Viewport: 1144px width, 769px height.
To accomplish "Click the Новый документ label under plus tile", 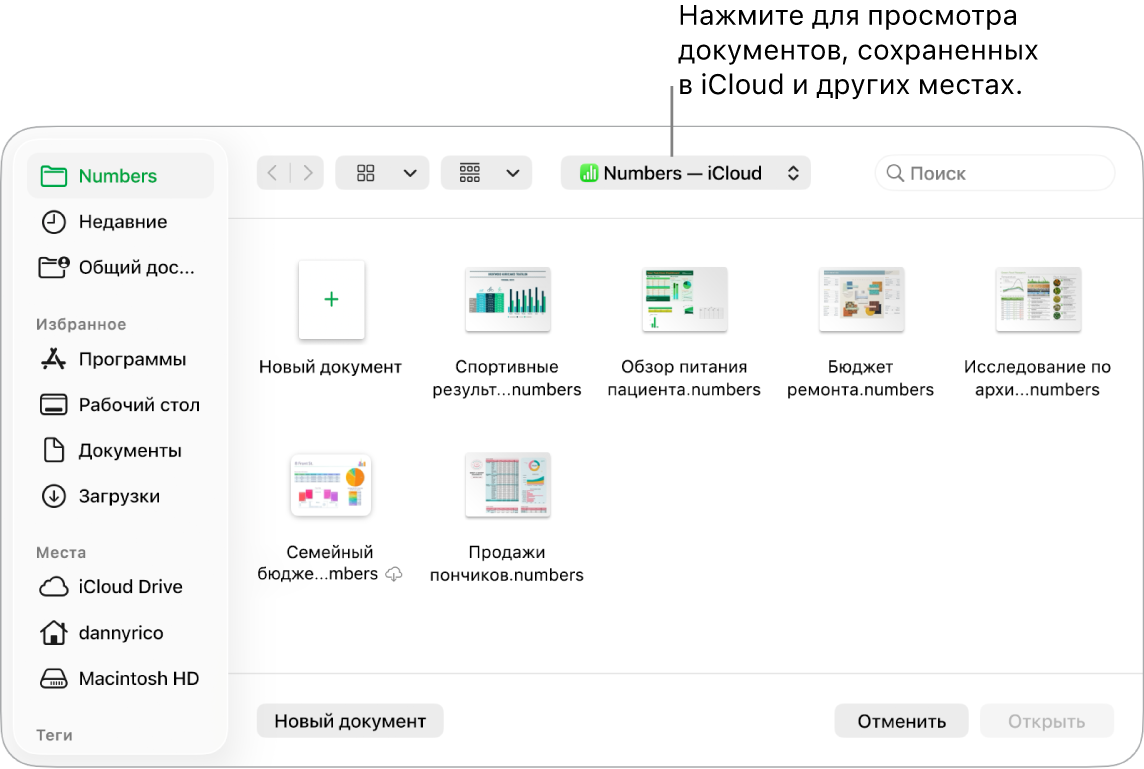I will coord(331,367).
